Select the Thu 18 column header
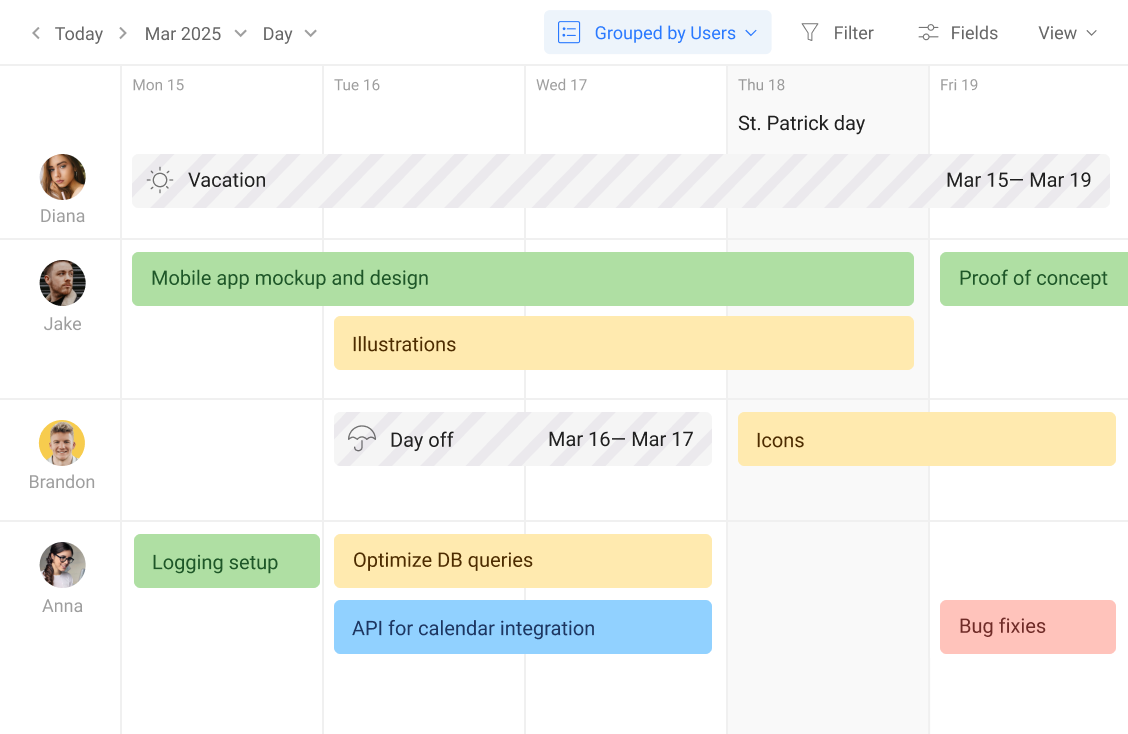The width and height of the screenshot is (1128, 734). 761,85
